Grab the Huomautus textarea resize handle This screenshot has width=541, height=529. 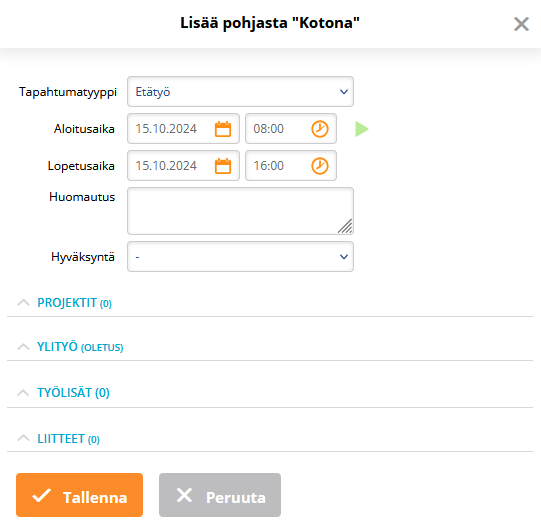(345, 226)
